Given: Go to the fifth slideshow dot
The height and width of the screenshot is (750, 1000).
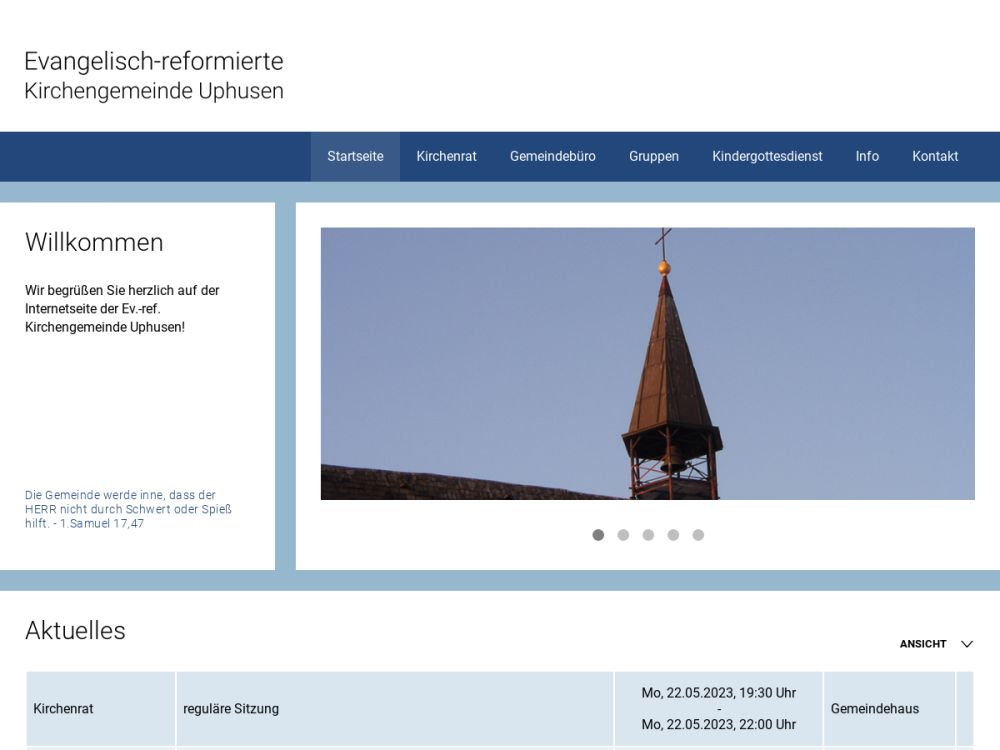Looking at the screenshot, I should tap(698, 535).
